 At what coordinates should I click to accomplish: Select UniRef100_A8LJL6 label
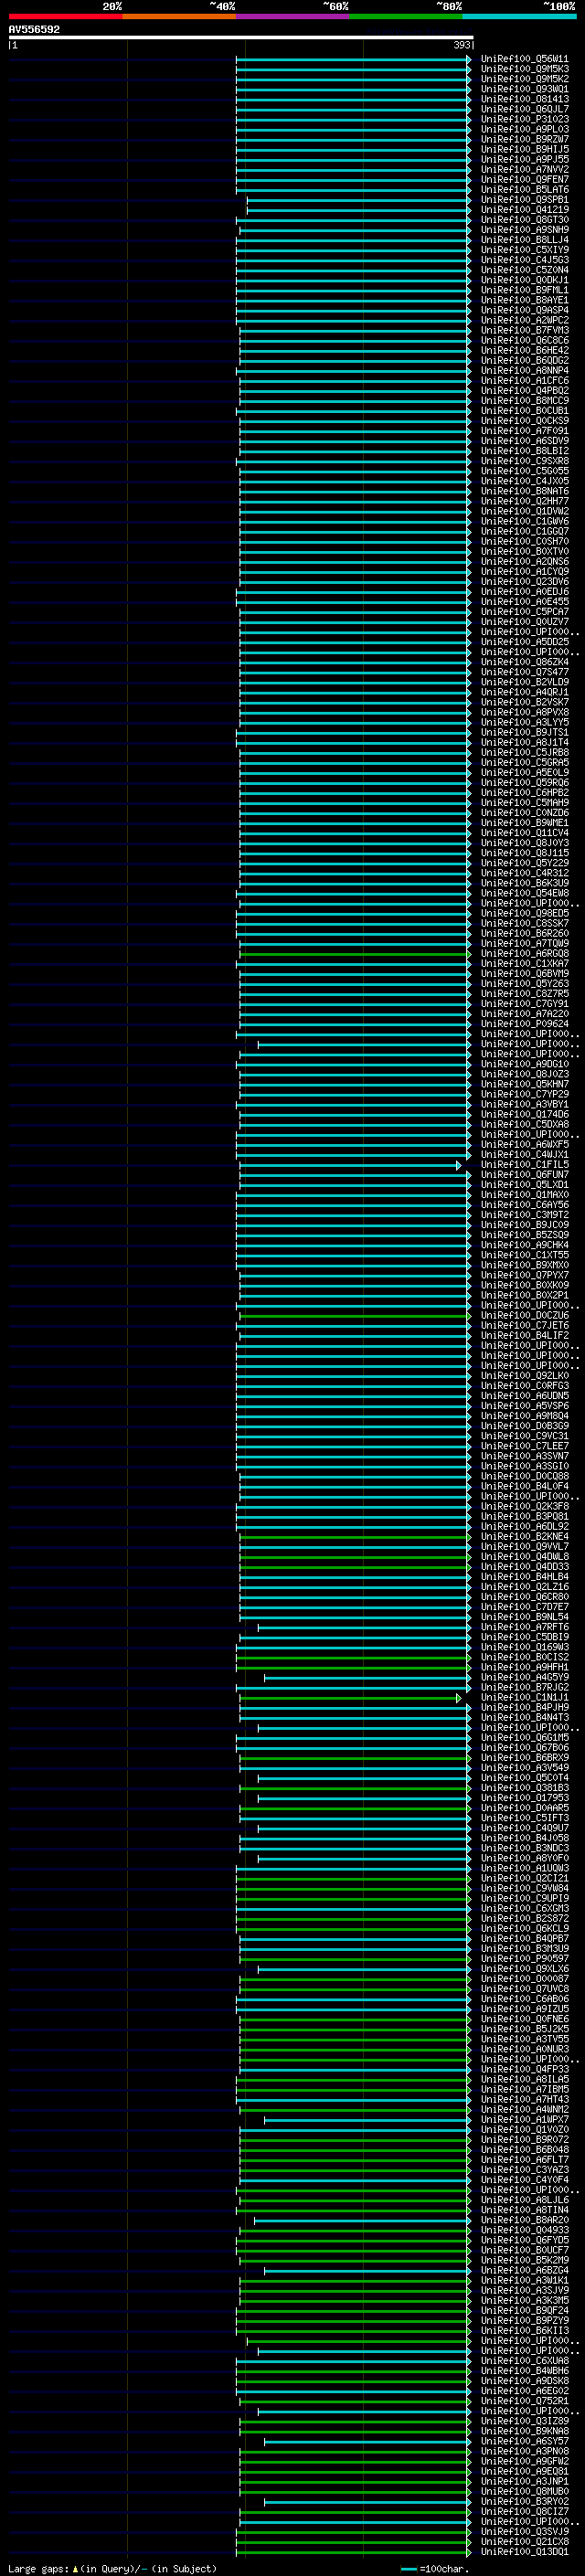click(x=525, y=2201)
